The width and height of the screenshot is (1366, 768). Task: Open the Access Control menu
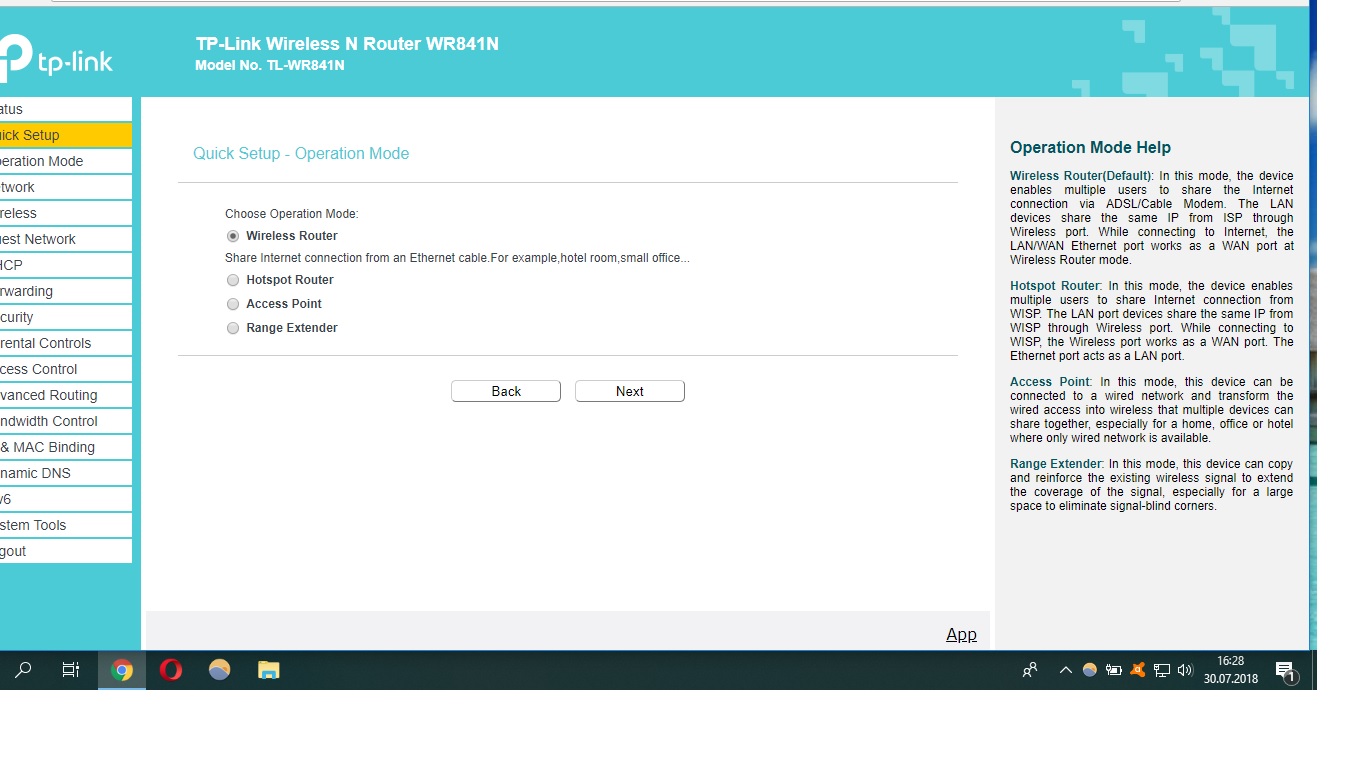pos(66,369)
